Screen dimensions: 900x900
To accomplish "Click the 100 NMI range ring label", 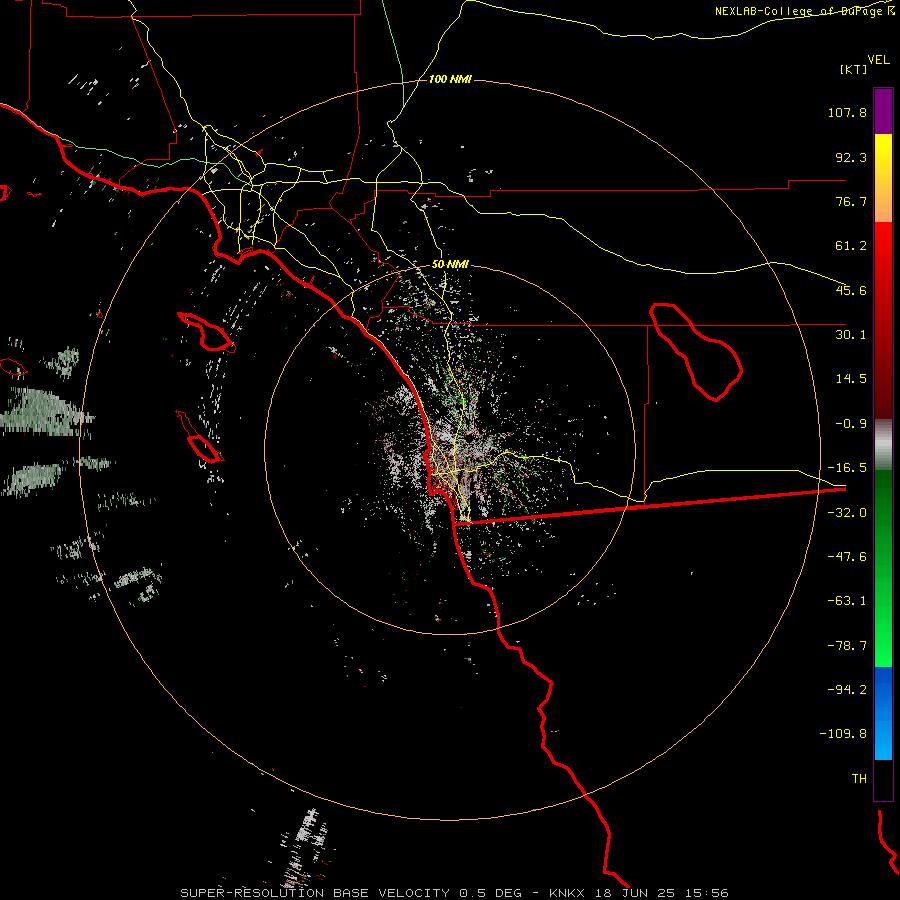I will pyautogui.click(x=450, y=79).
